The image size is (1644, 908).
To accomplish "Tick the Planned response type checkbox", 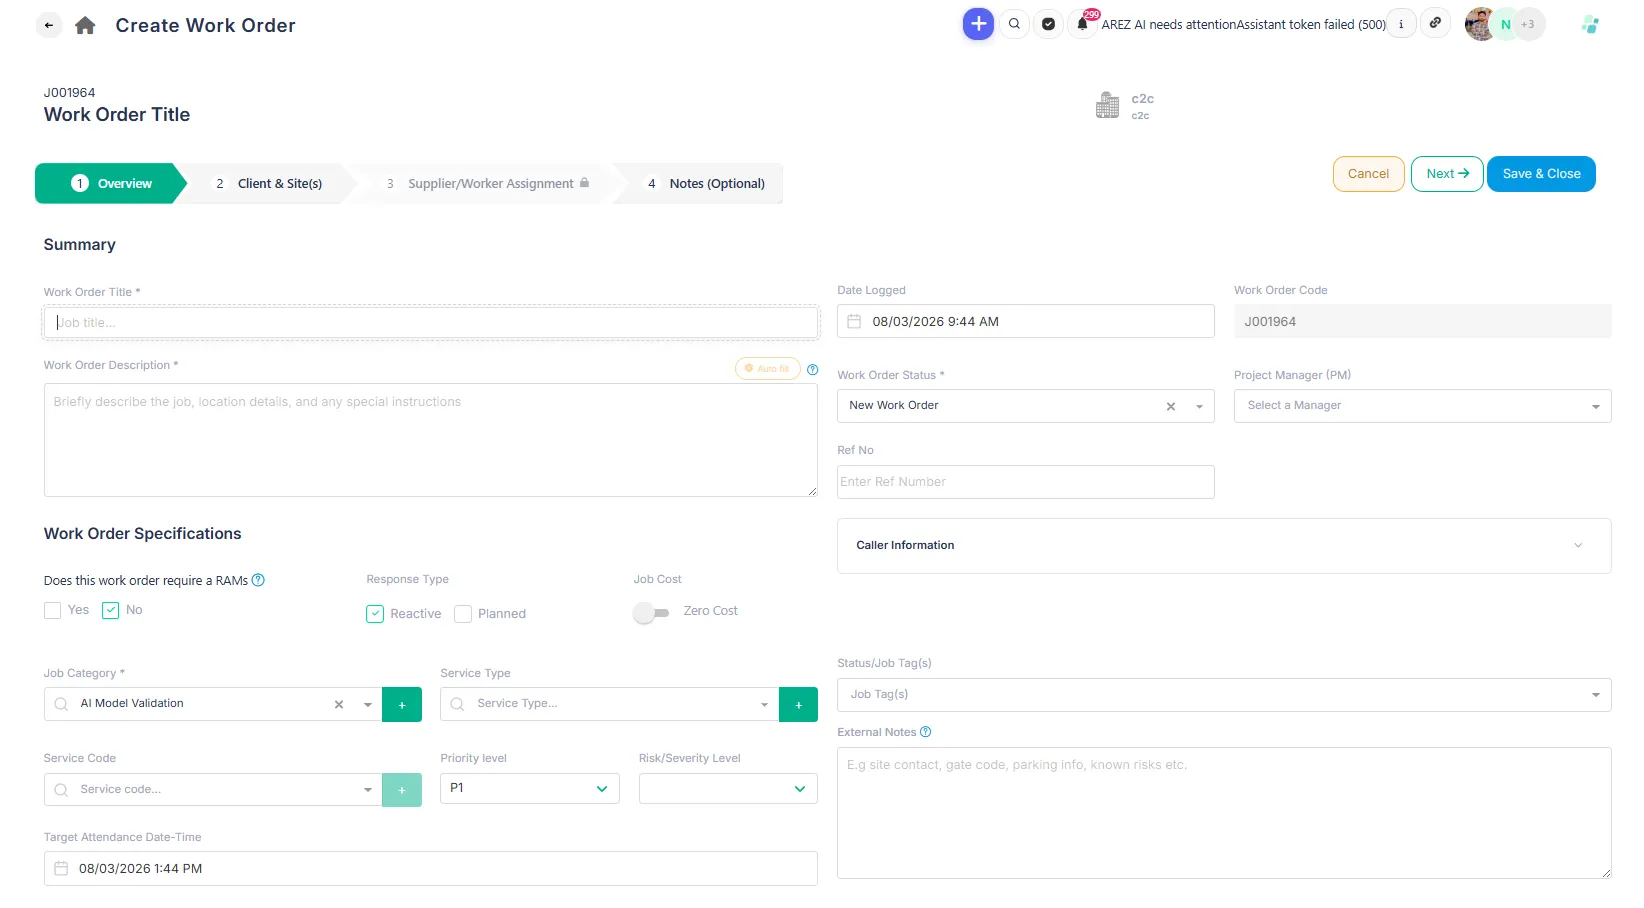I will click(463, 614).
